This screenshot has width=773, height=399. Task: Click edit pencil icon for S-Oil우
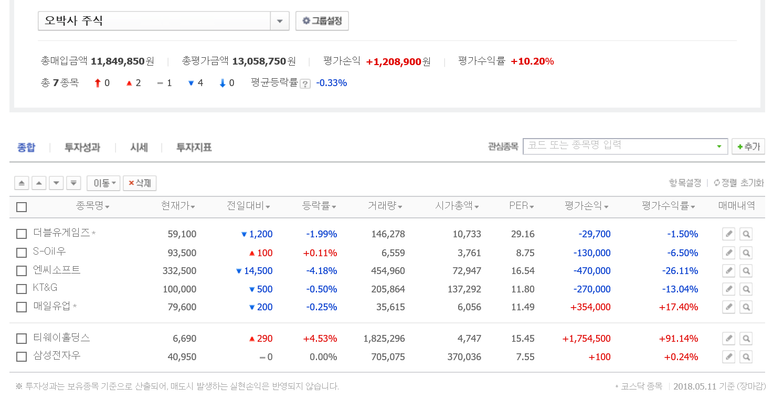coord(729,253)
